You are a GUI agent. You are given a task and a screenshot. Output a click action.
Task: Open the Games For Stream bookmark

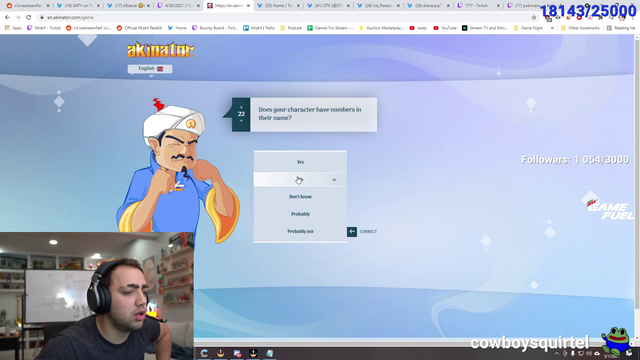[x=330, y=28]
